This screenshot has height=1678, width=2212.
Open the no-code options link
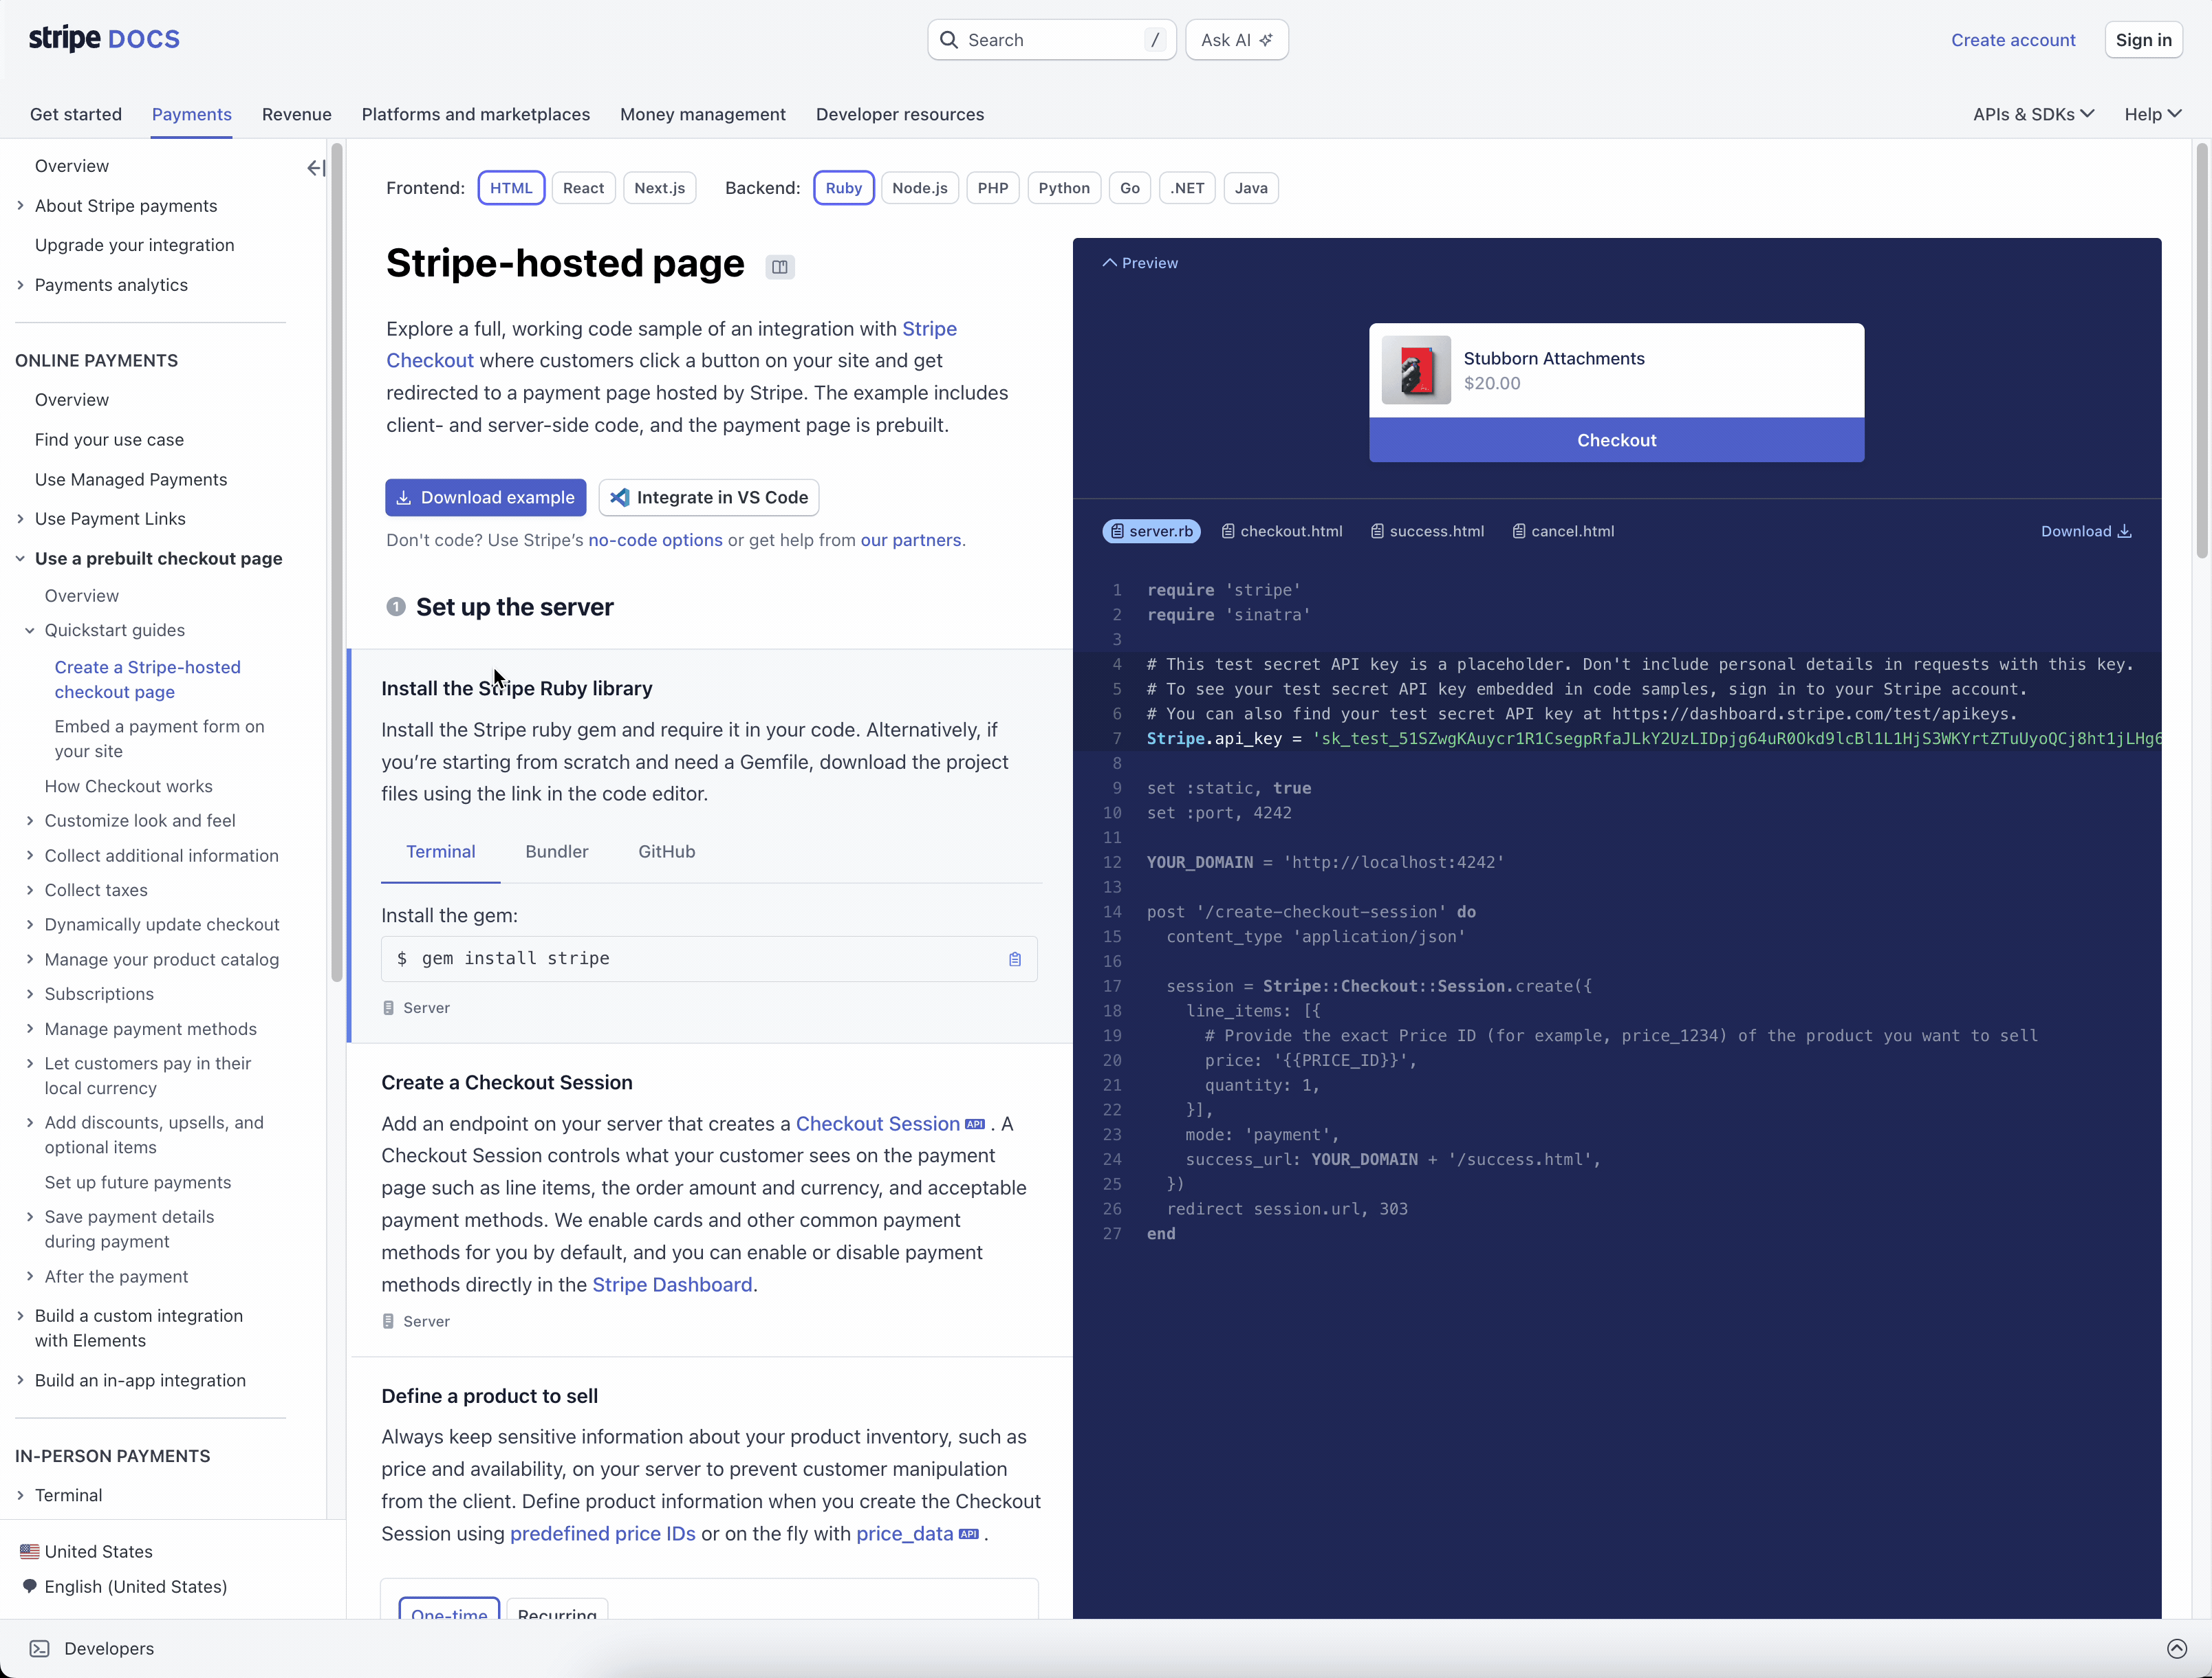[655, 540]
